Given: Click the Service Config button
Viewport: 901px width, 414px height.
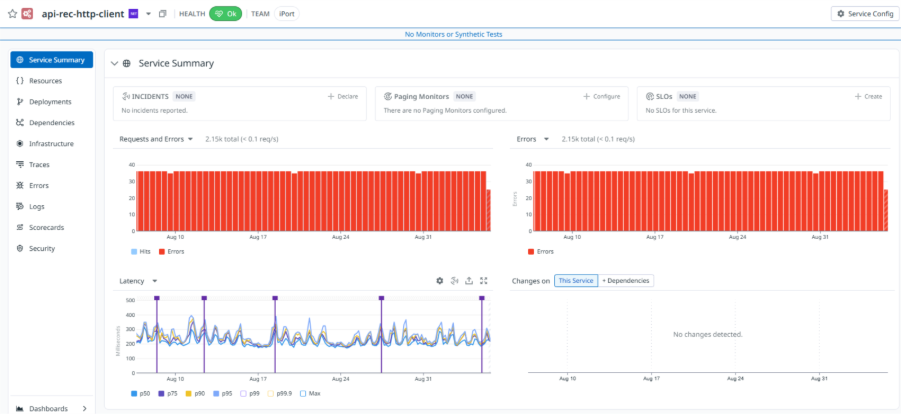Looking at the screenshot, I should (x=864, y=13).
